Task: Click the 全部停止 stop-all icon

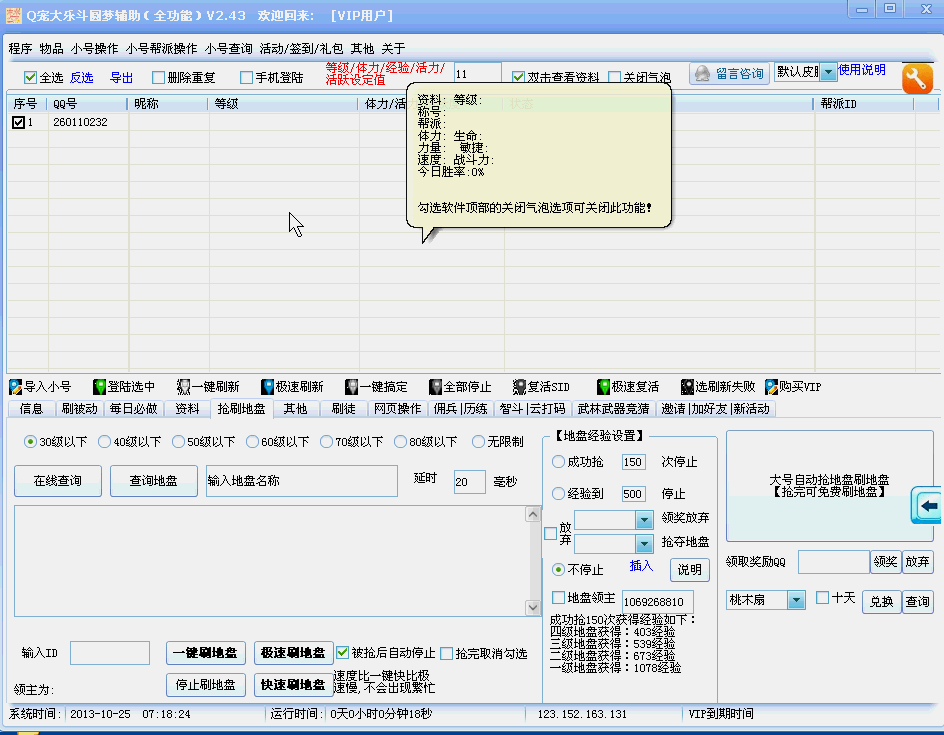Action: tap(435, 386)
